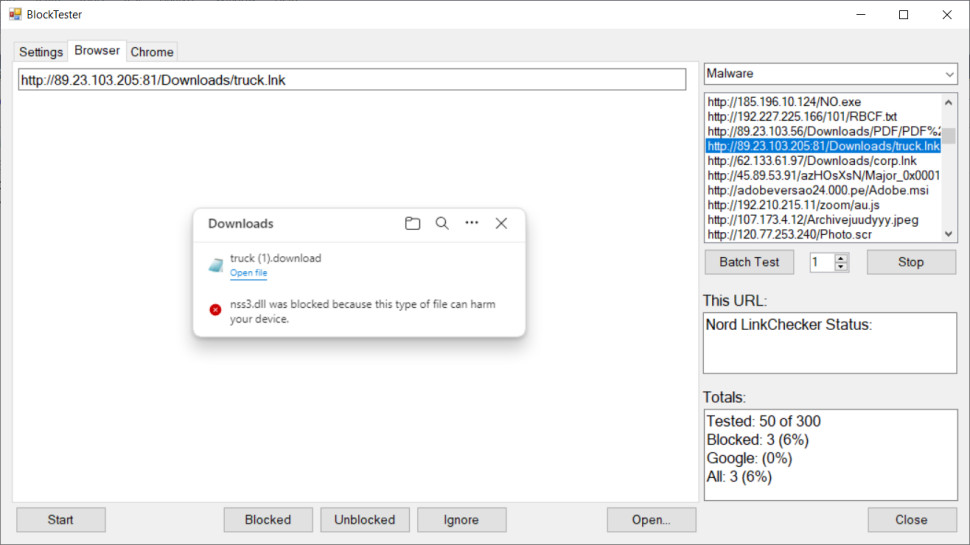Click the Tested: 50 of 300 line
970x545 pixels.
point(763,421)
